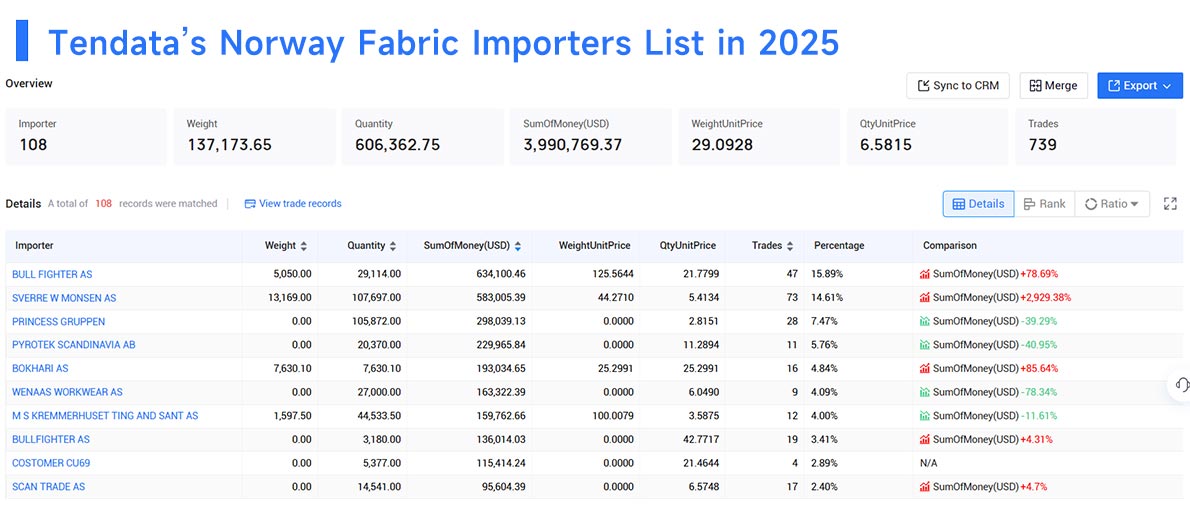The height and width of the screenshot is (513, 1190).
Task: Click the Importer column header
Action: pyautogui.click(x=34, y=246)
